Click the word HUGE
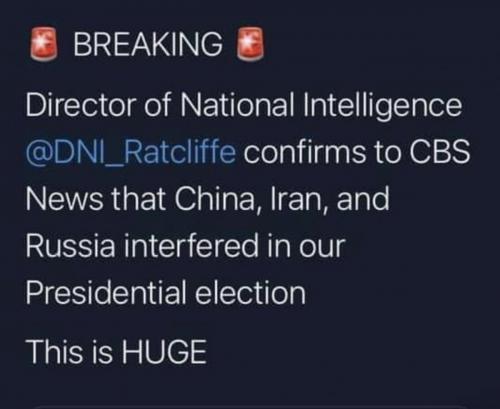Image resolution: width=500 pixels, height=409 pixels. pos(164,351)
